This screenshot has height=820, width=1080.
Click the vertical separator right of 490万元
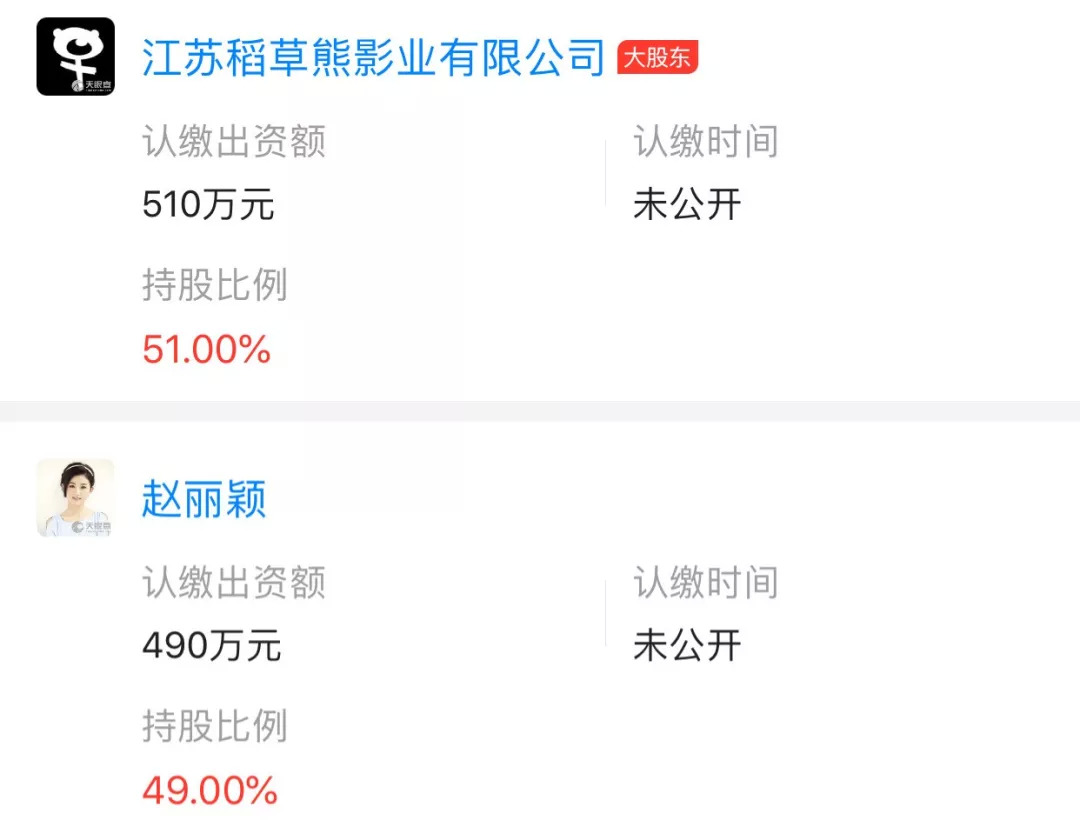[x=605, y=614]
